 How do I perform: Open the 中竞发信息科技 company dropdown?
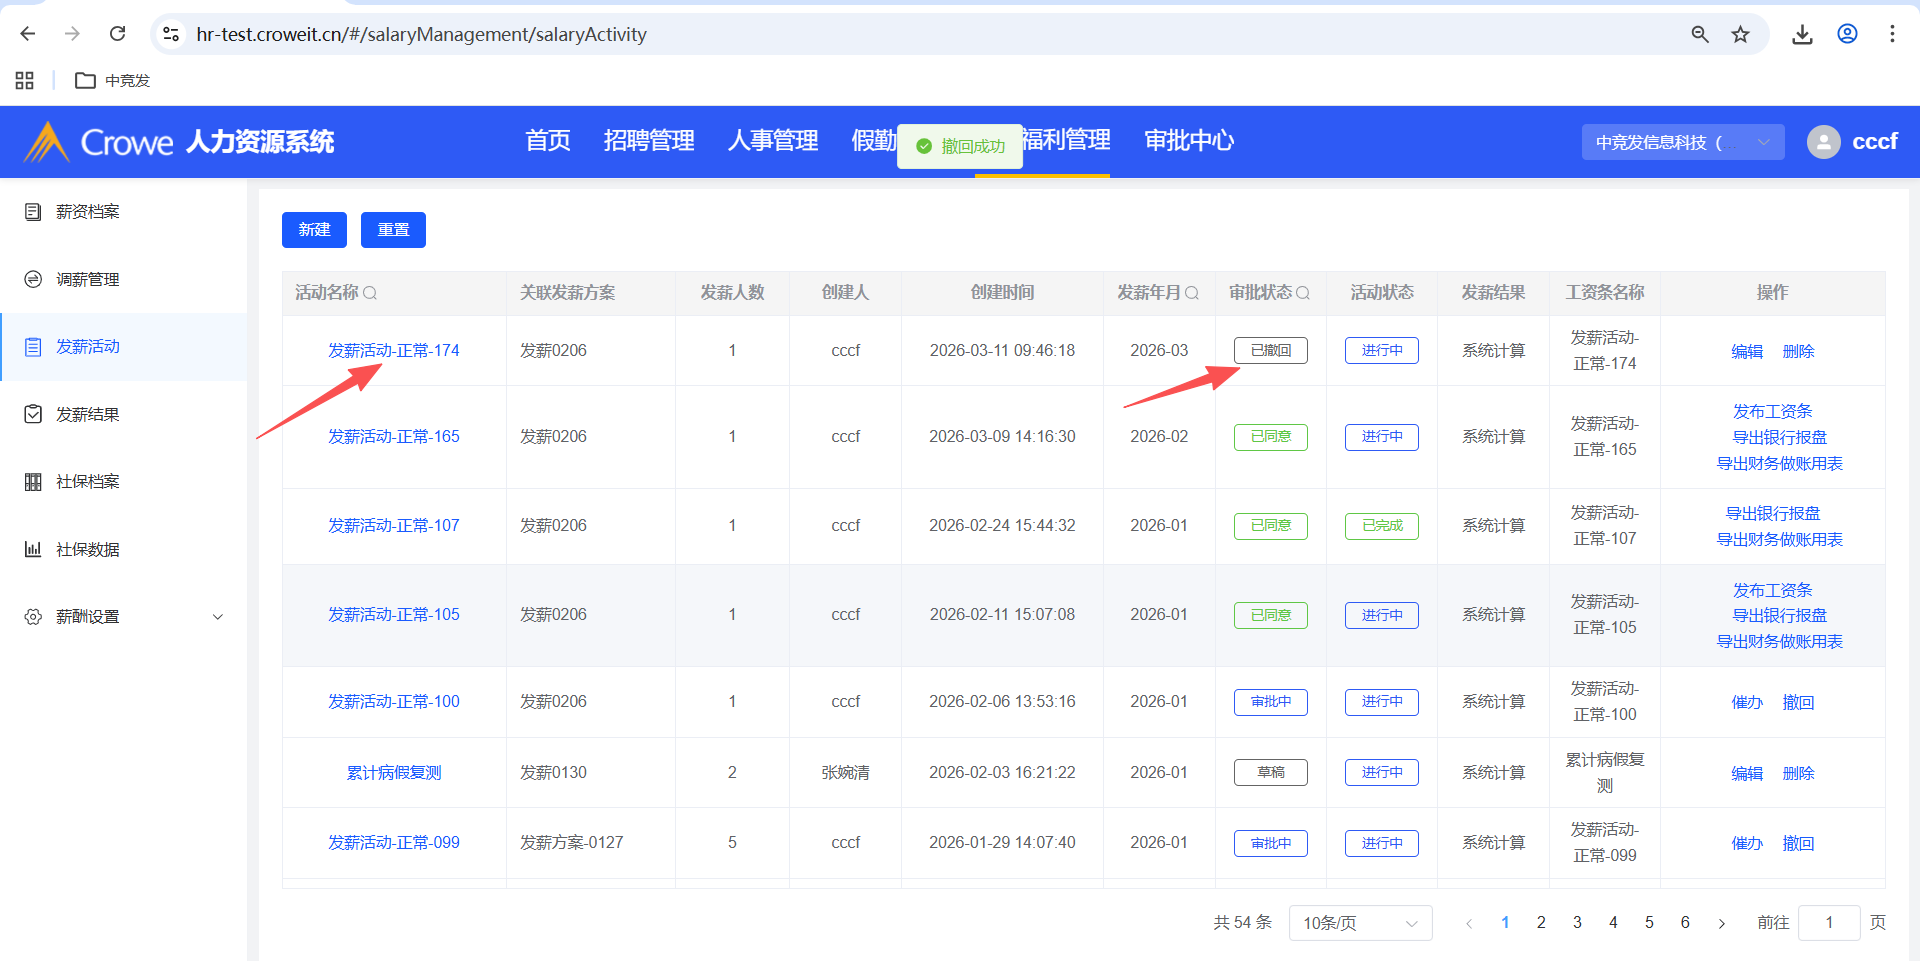tap(1682, 142)
